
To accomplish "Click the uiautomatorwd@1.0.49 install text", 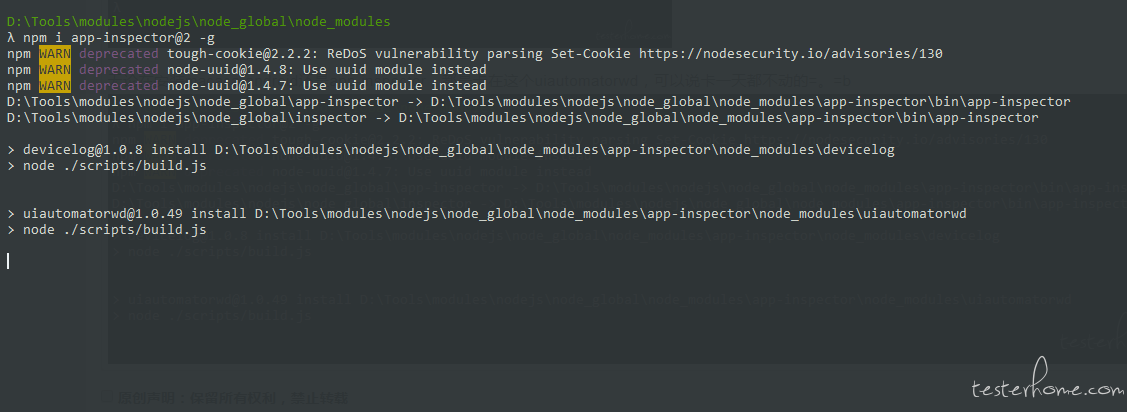I will [x=105, y=214].
